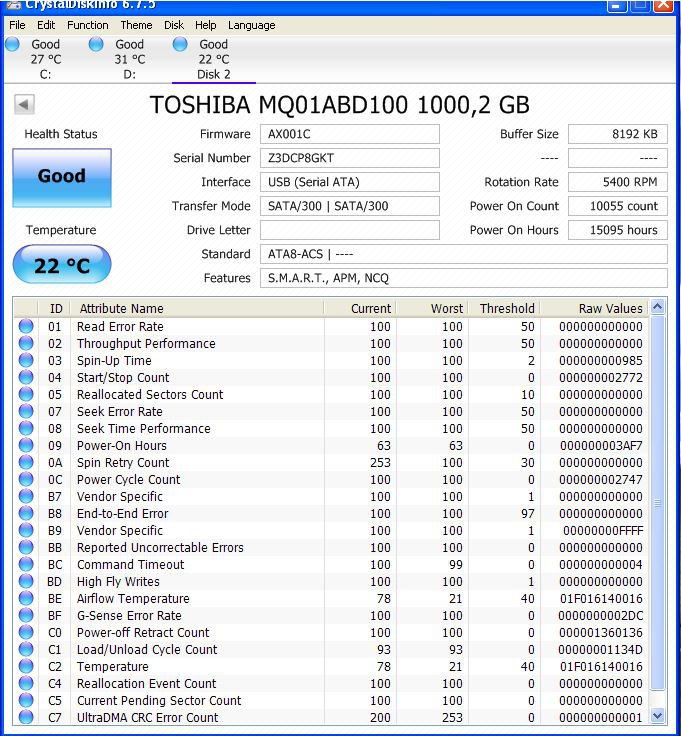The height and width of the screenshot is (736, 681).
Task: Open the Theme menu
Action: coord(136,25)
